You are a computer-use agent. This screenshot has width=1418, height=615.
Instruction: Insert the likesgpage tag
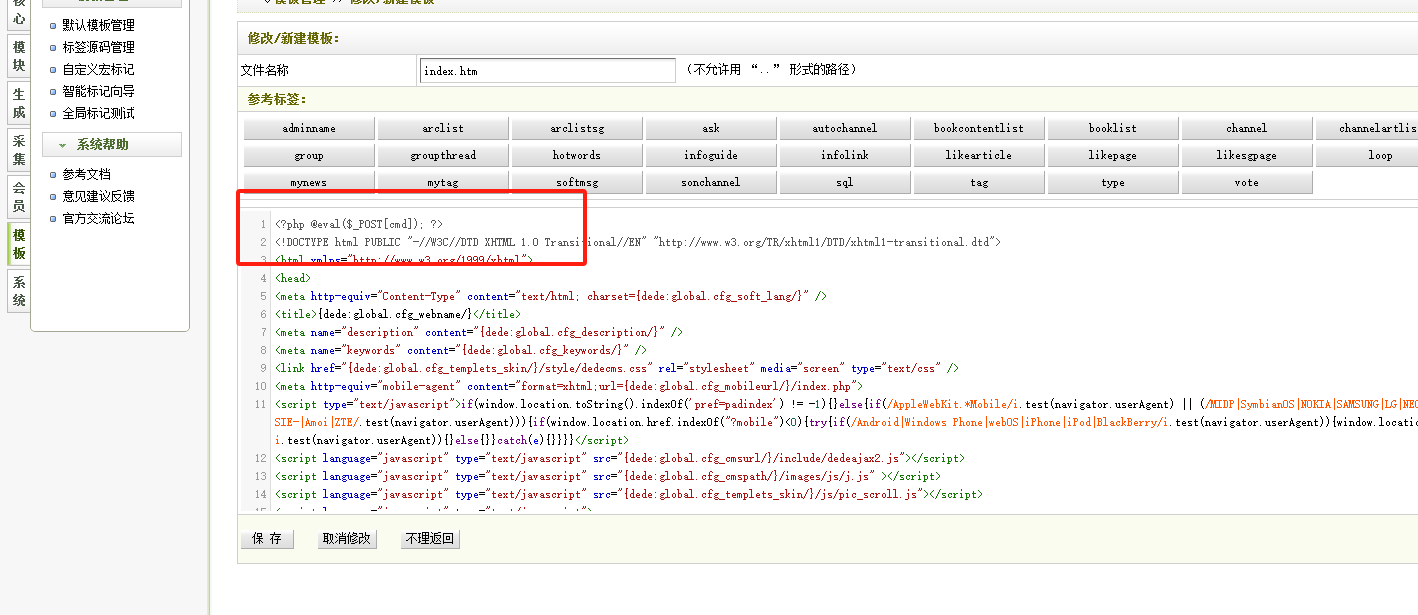(x=1247, y=155)
